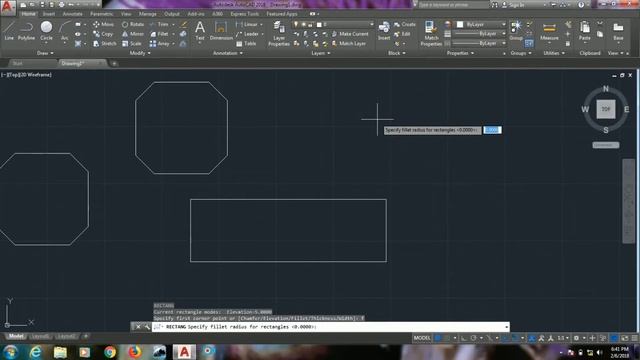
Task: Toggle polar tracking in status bar
Action: pos(473,338)
